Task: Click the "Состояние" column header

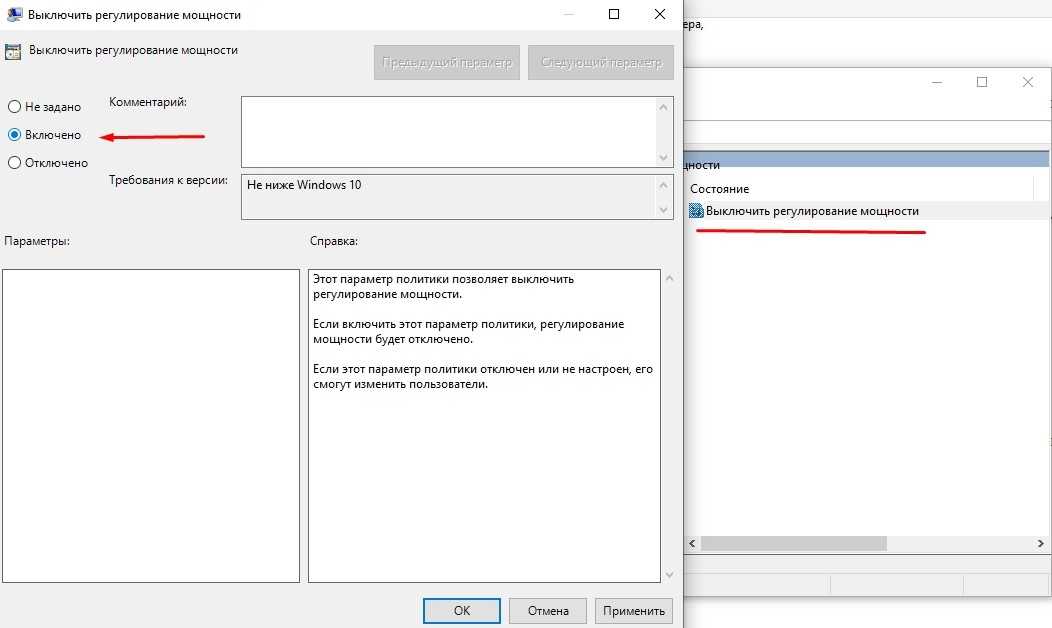Action: pyautogui.click(x=719, y=189)
